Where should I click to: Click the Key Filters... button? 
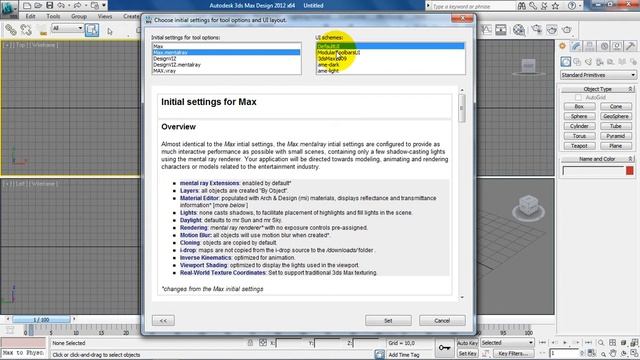pyautogui.click(x=513, y=353)
